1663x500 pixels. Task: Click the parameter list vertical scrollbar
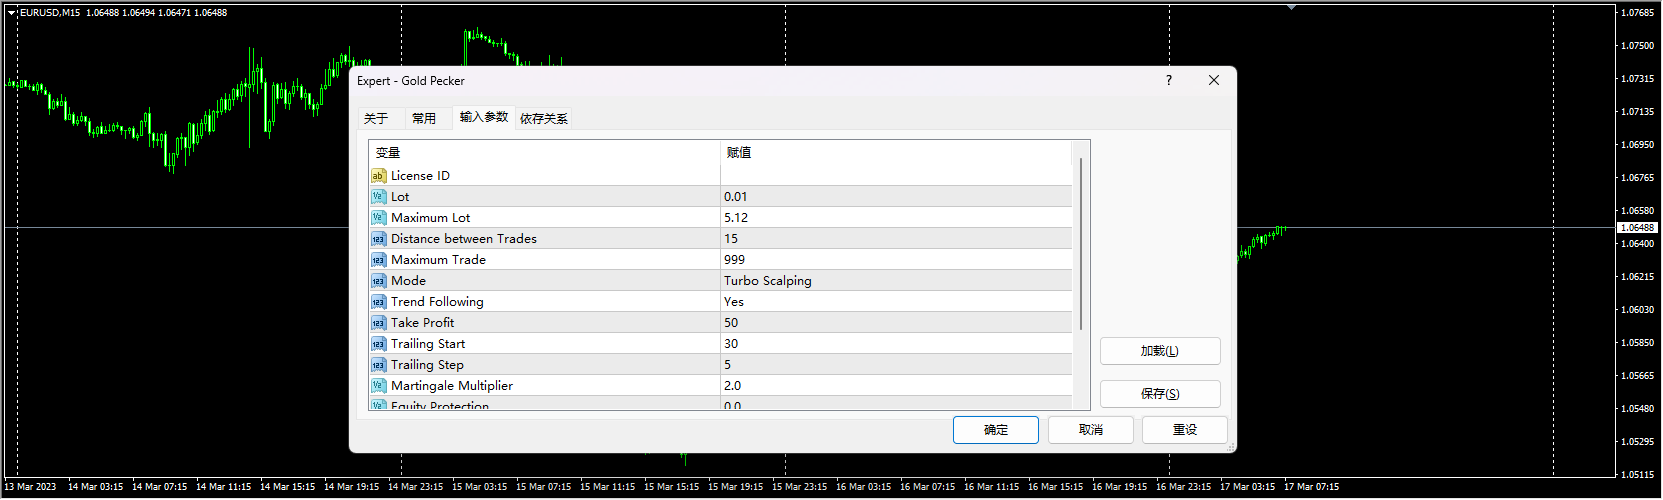(x=1081, y=244)
